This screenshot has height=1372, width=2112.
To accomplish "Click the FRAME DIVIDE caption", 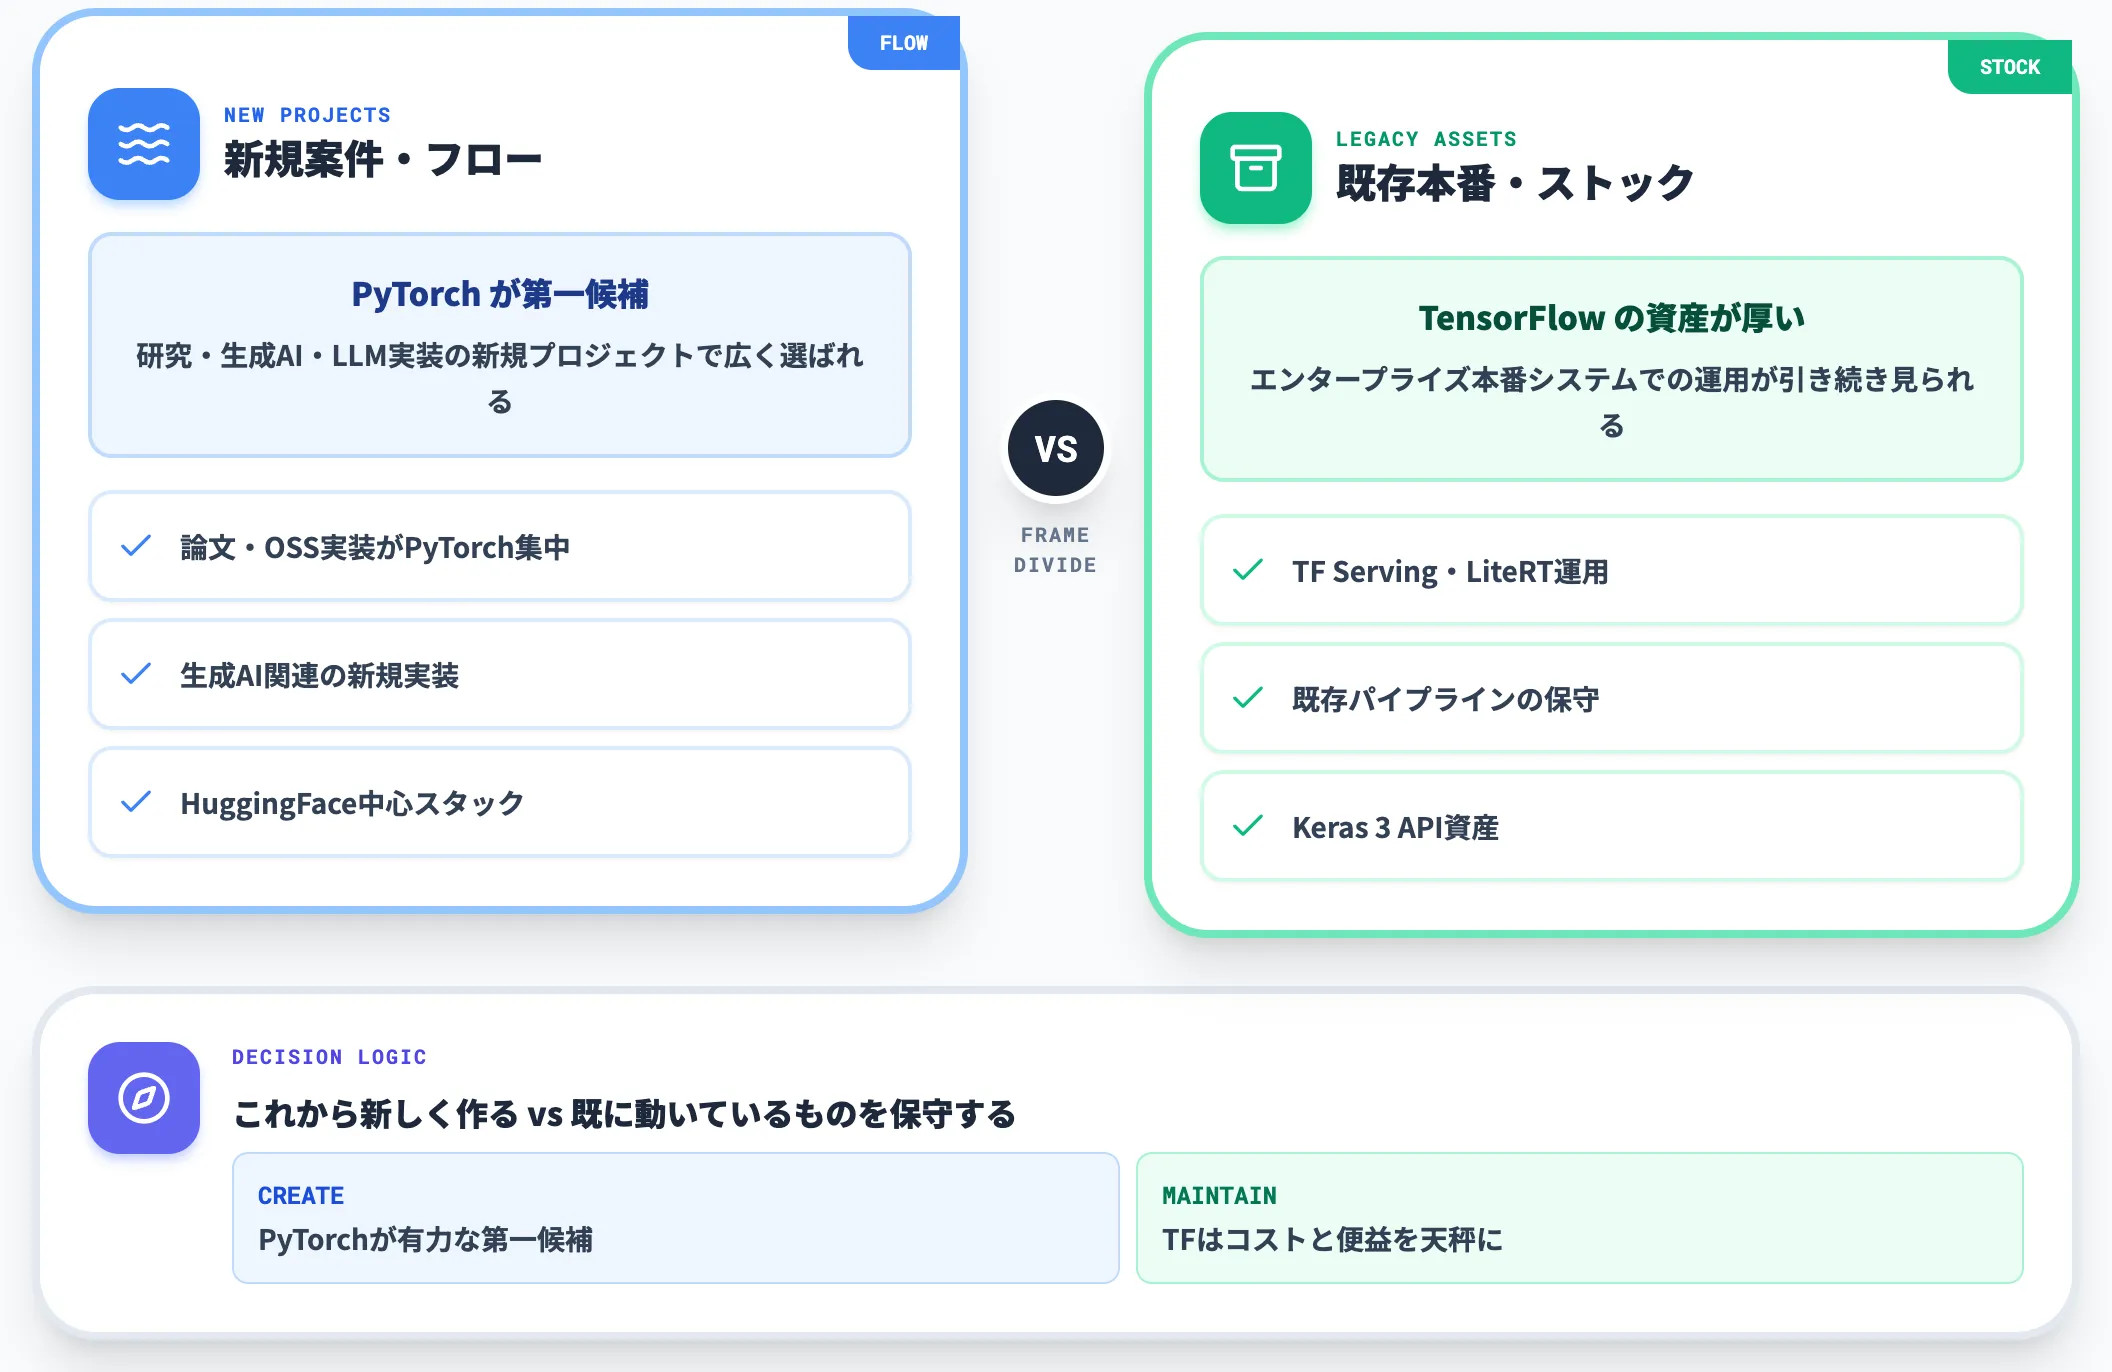I will [x=1055, y=550].
